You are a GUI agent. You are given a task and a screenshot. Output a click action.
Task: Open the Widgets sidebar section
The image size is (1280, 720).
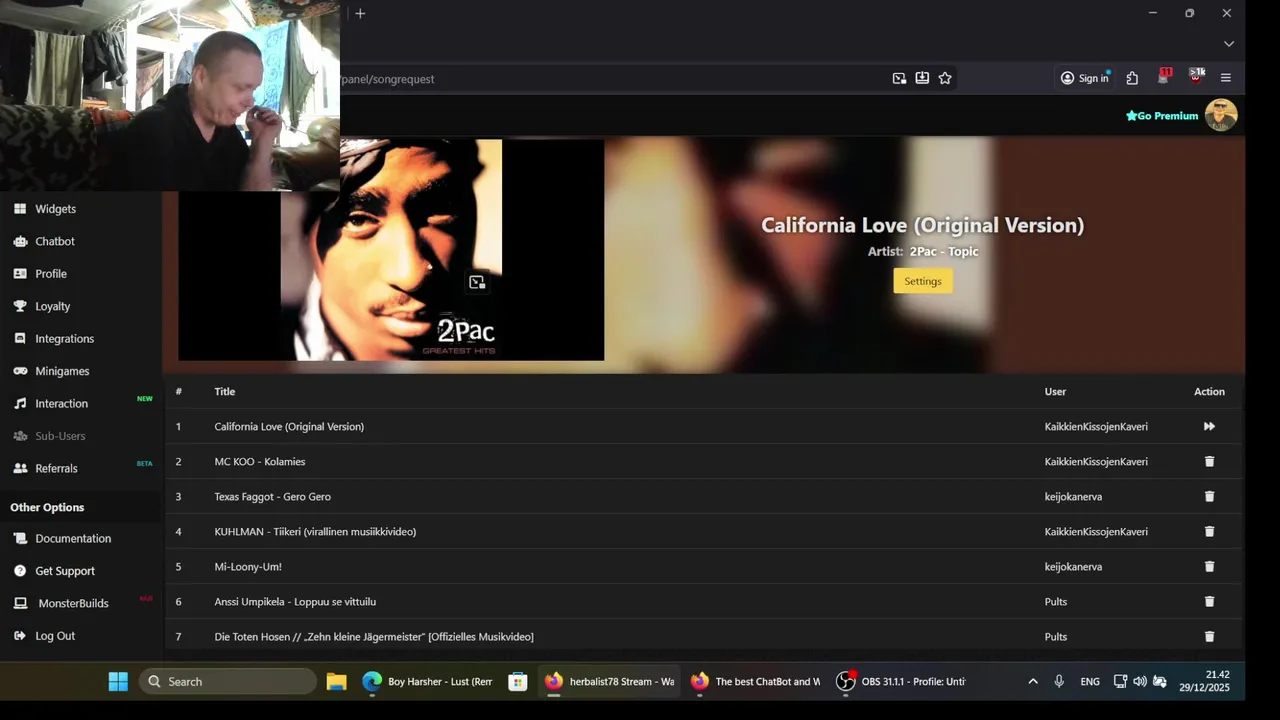click(x=55, y=209)
